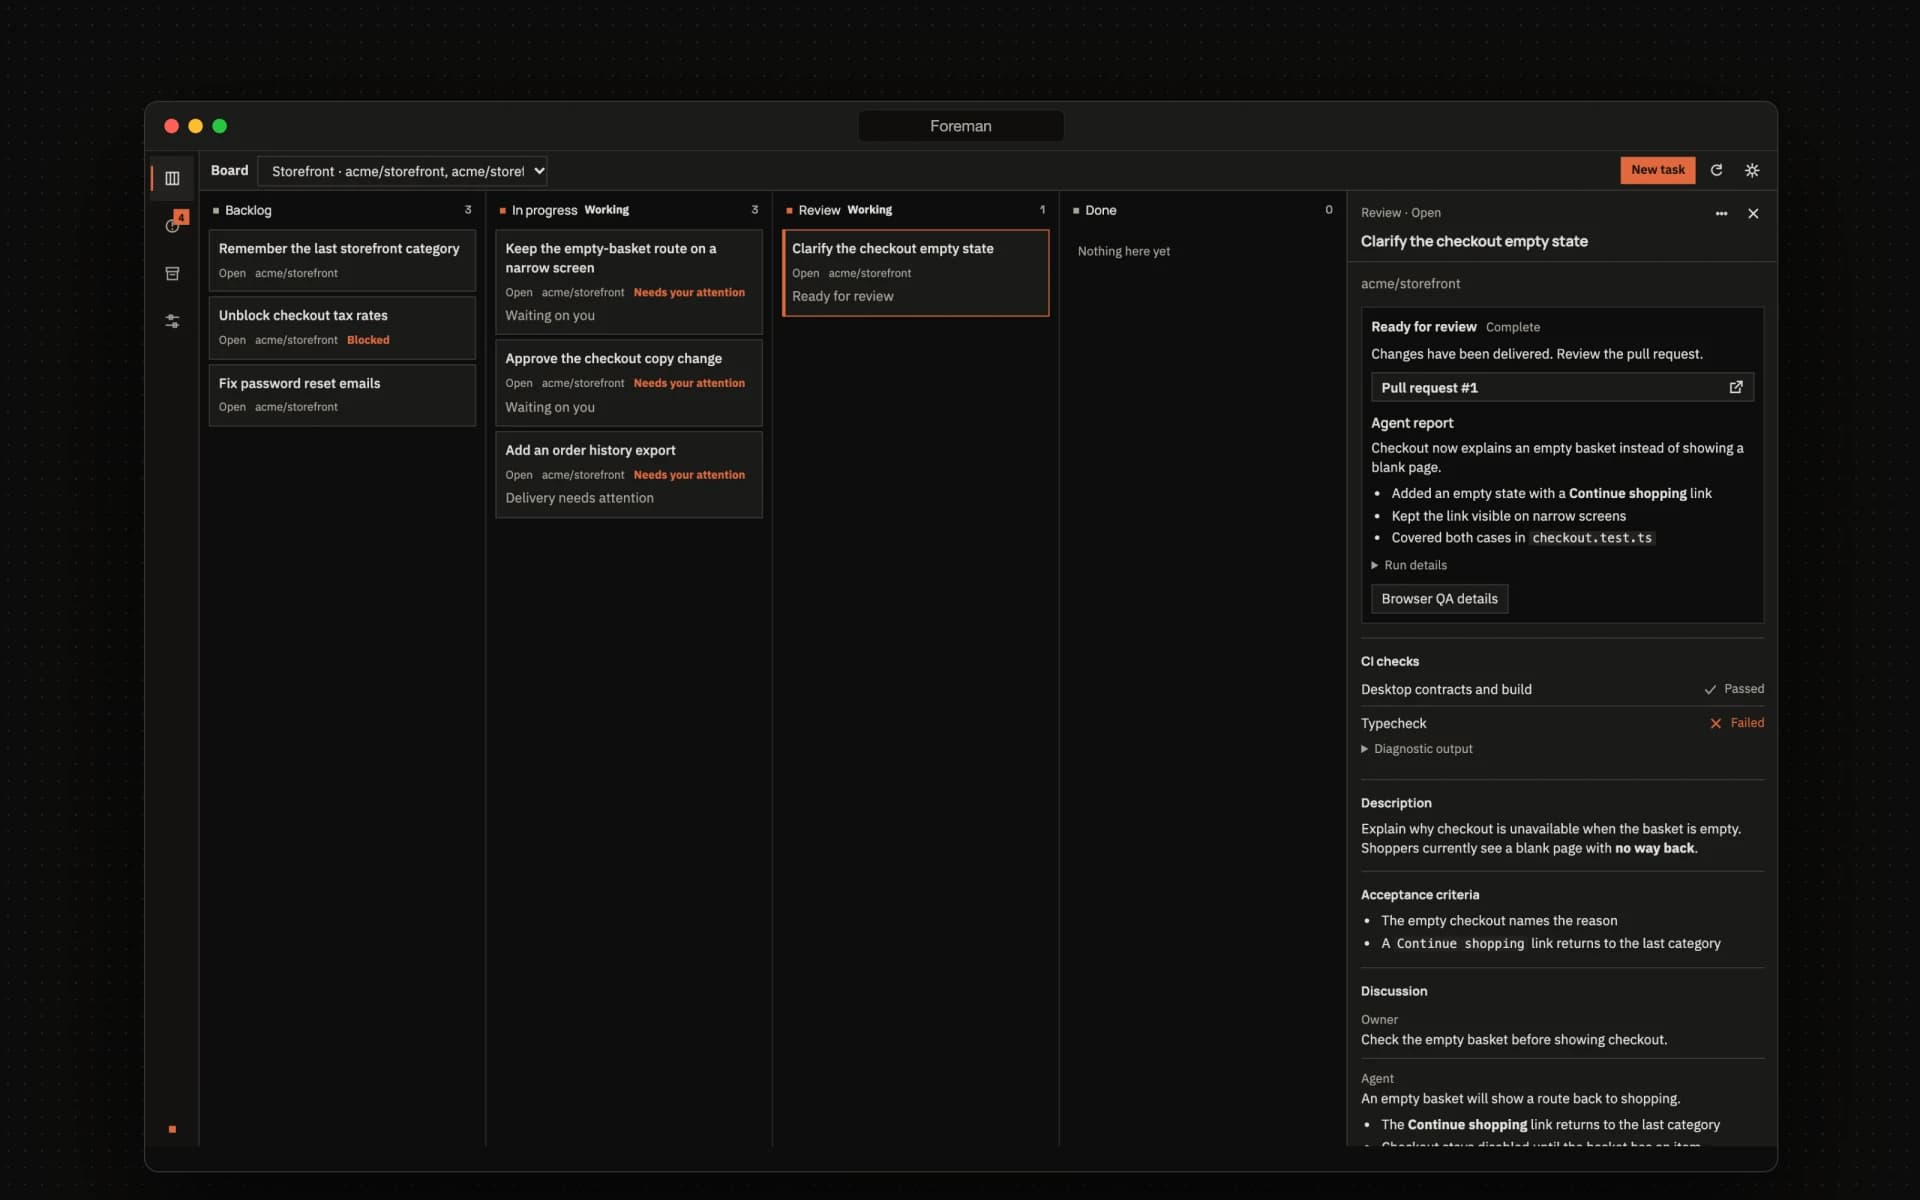Viewport: 1920px width, 1200px height.
Task: Click the Desktop contracts and build row
Action: [1562, 689]
